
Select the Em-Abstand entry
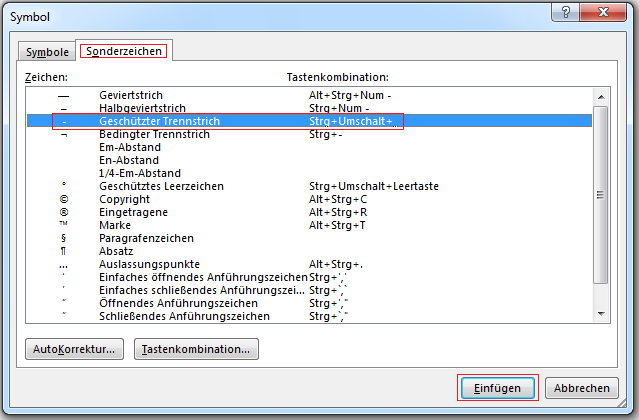pos(309,147)
